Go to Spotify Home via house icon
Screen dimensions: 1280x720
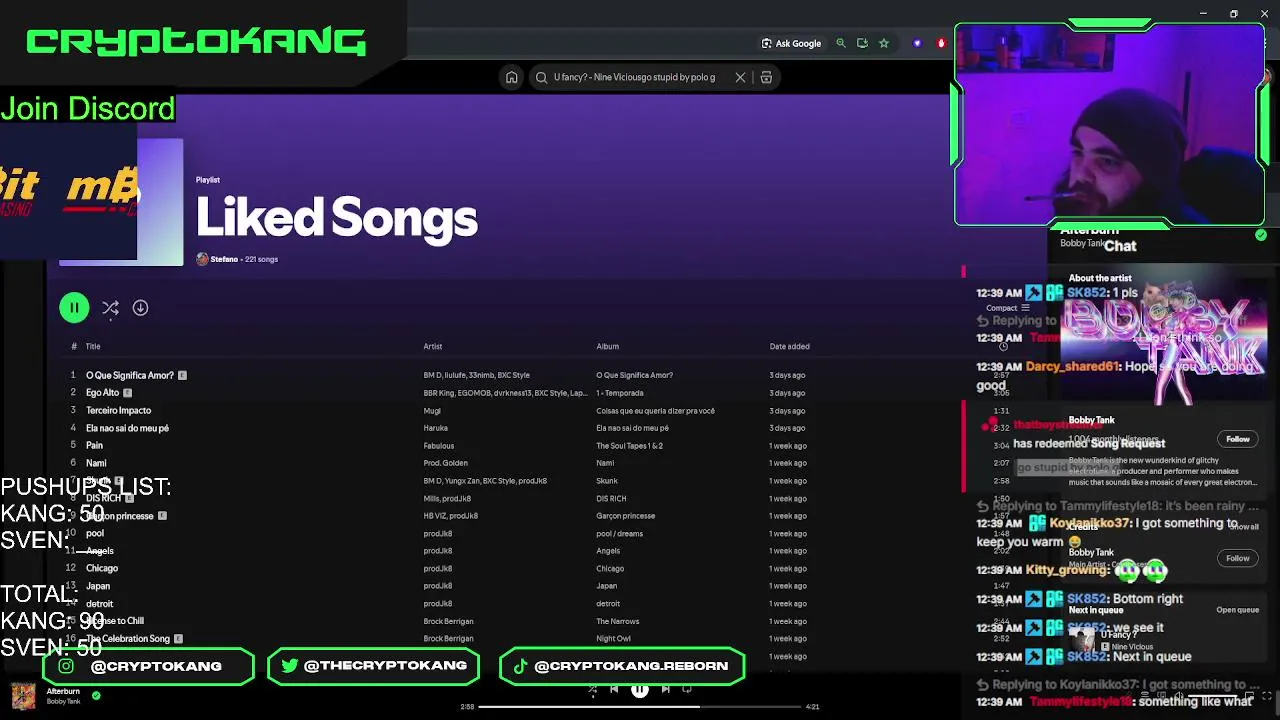pos(511,77)
